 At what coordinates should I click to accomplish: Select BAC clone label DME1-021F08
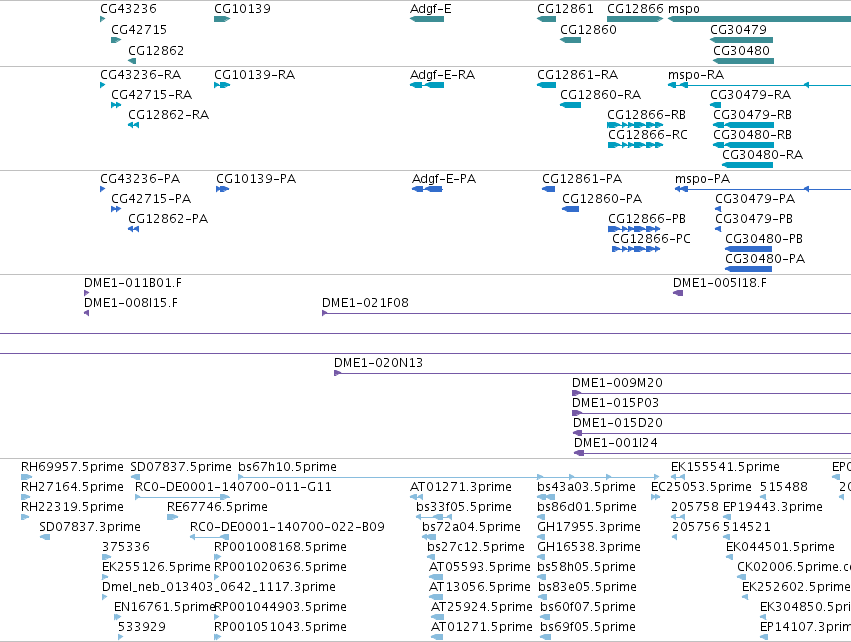tap(365, 303)
